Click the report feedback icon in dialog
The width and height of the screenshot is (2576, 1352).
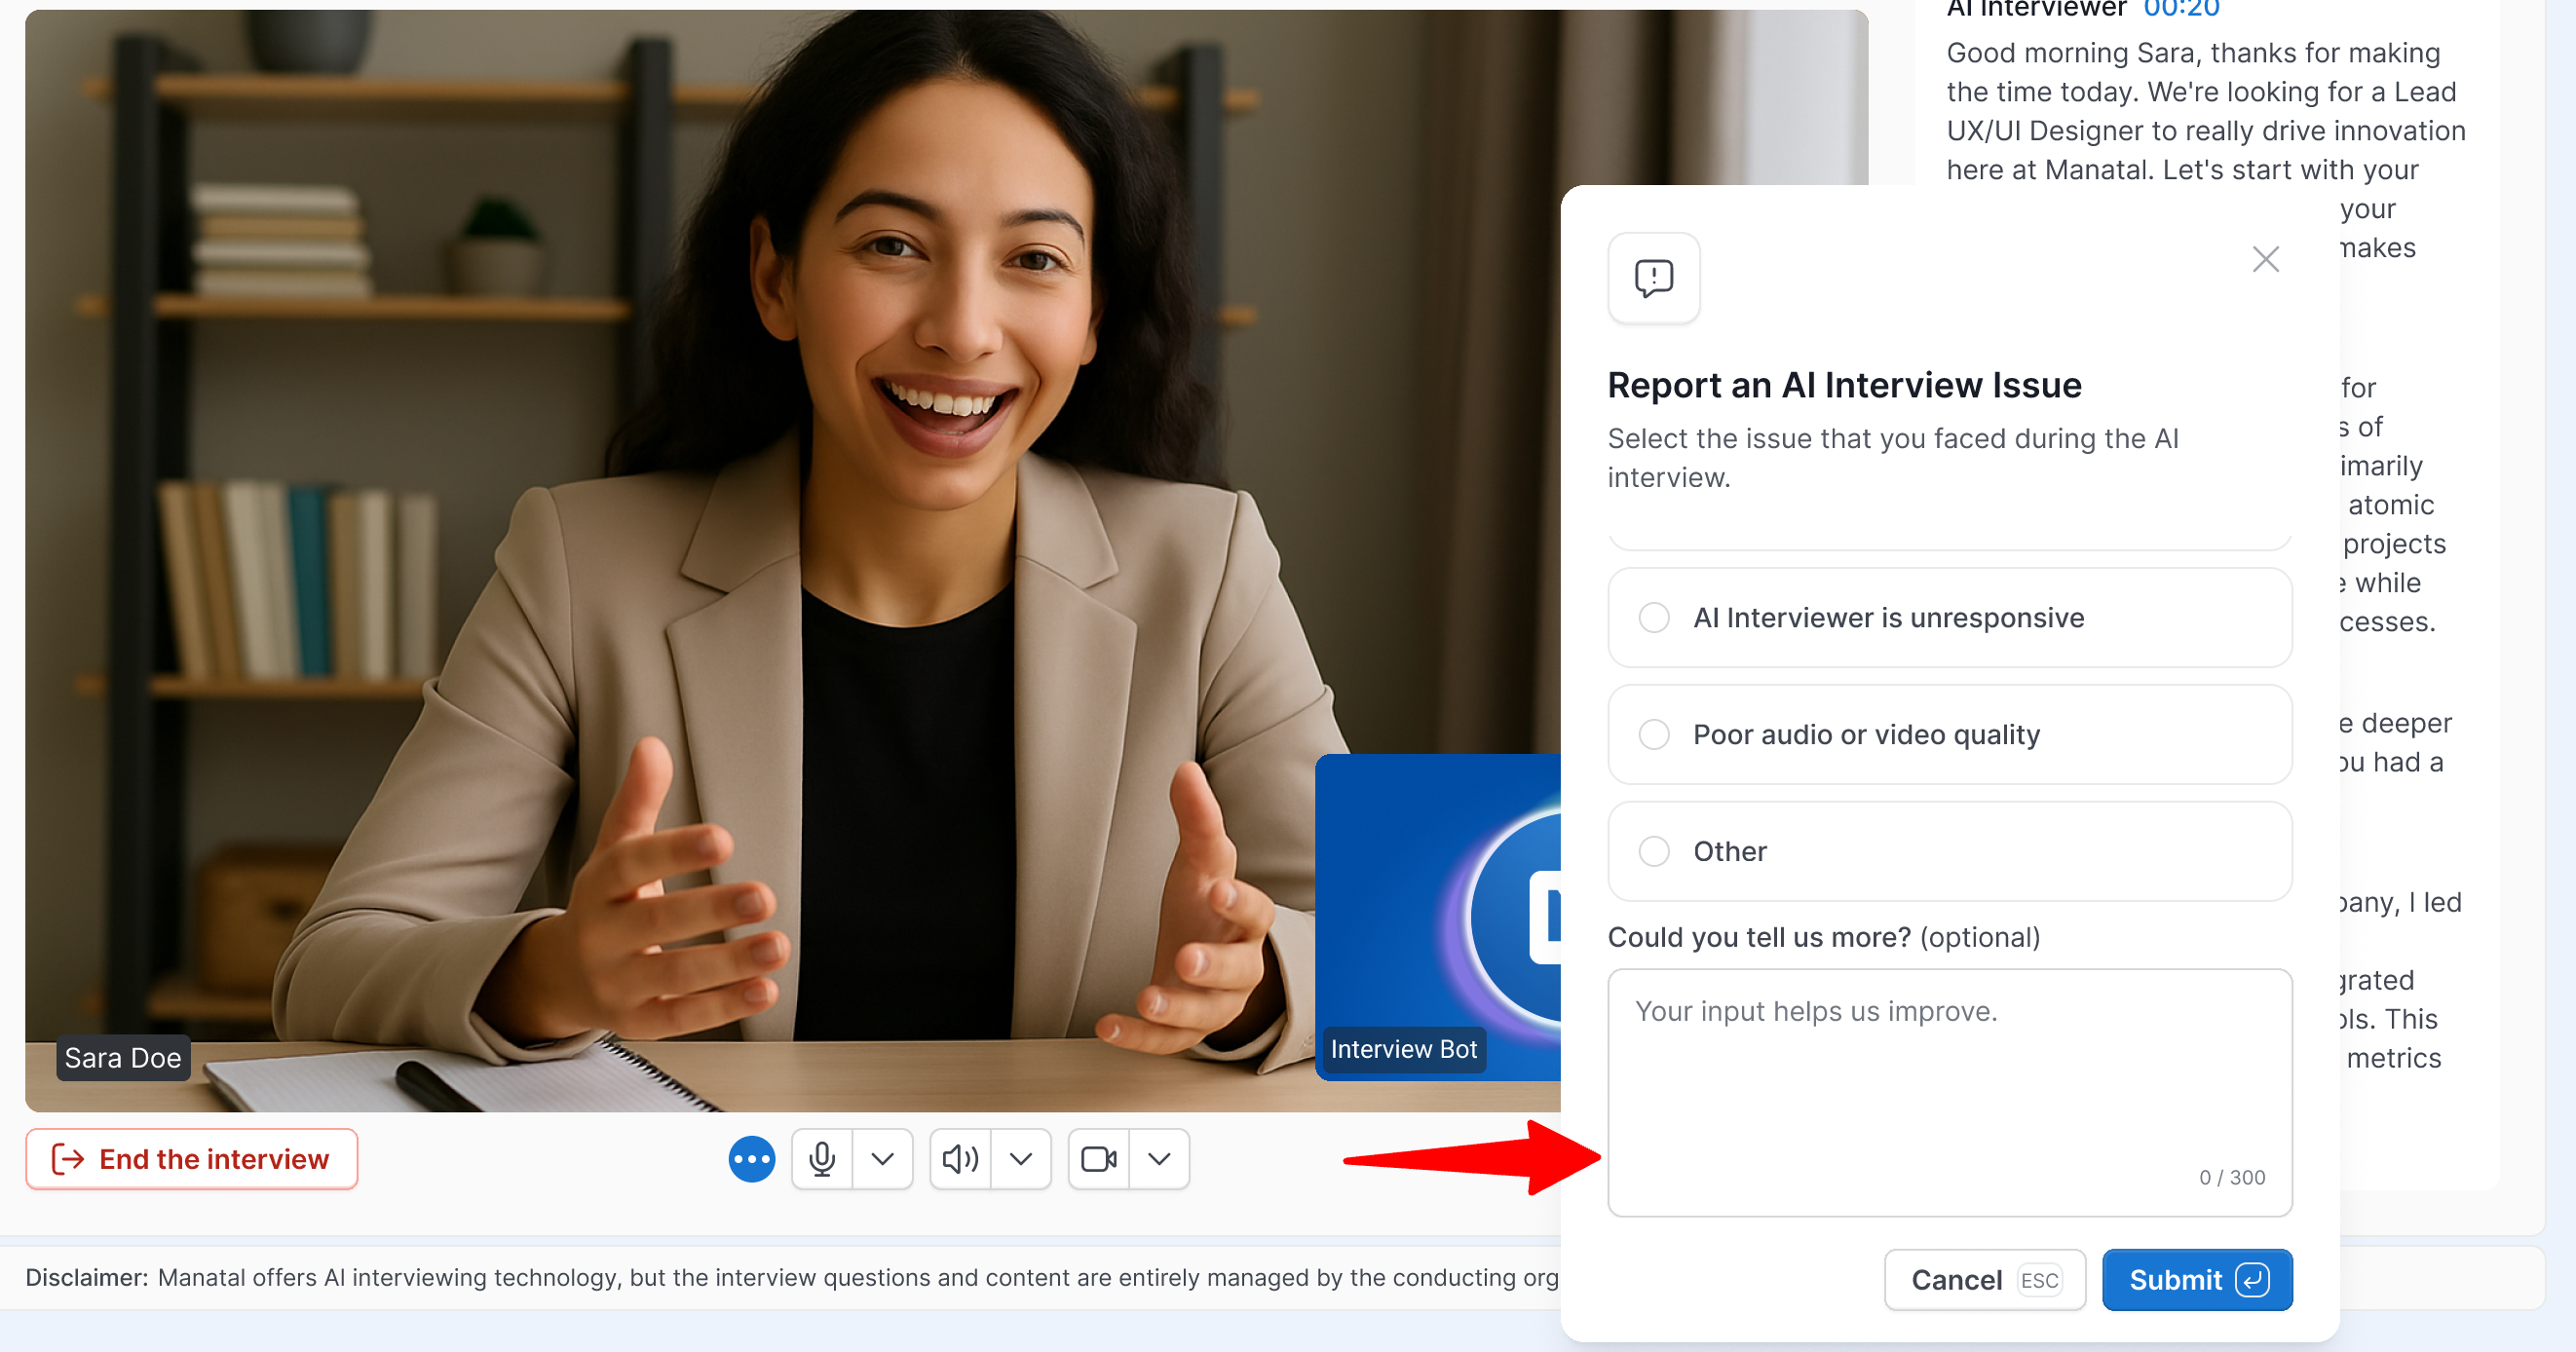[x=1654, y=278]
